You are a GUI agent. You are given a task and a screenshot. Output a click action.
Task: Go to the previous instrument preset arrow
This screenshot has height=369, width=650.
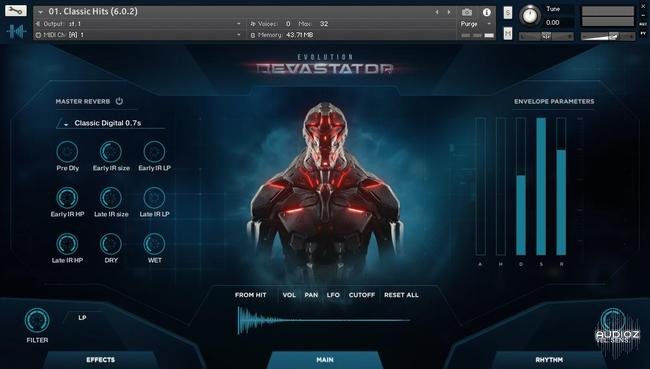[x=437, y=12]
